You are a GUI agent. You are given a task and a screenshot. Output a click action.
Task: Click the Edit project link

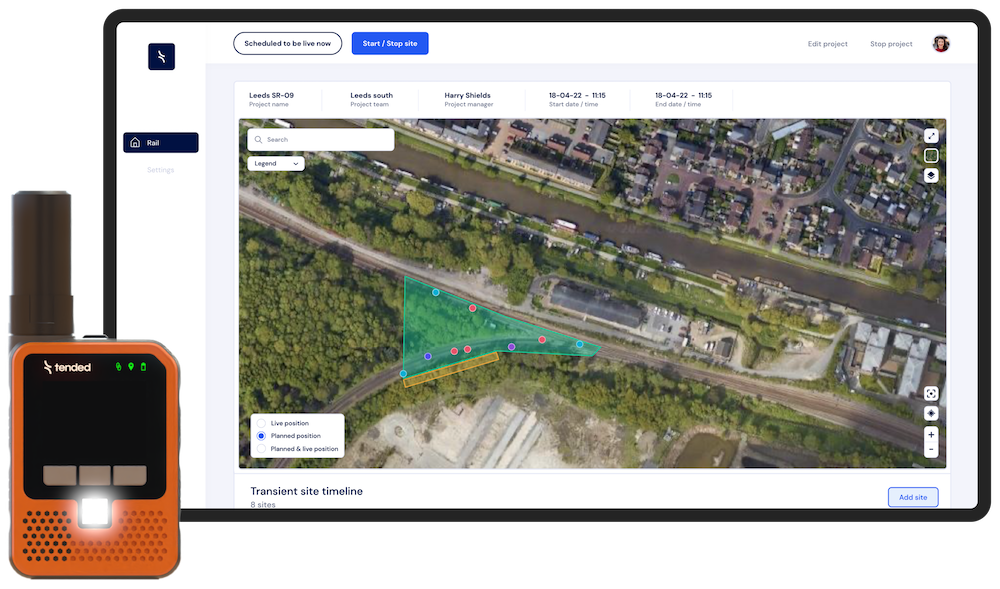point(828,44)
